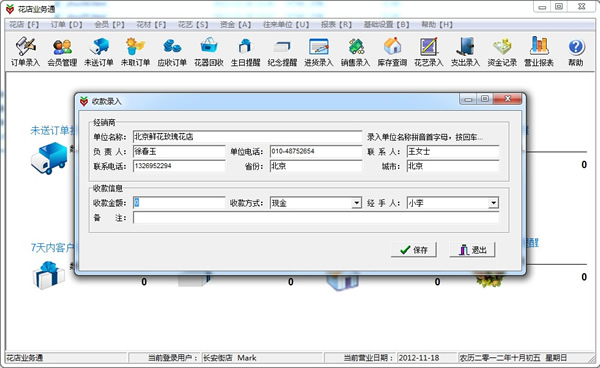The width and height of the screenshot is (600, 368).
Task: Open the 花店 [F] menu
Action: coord(24,25)
